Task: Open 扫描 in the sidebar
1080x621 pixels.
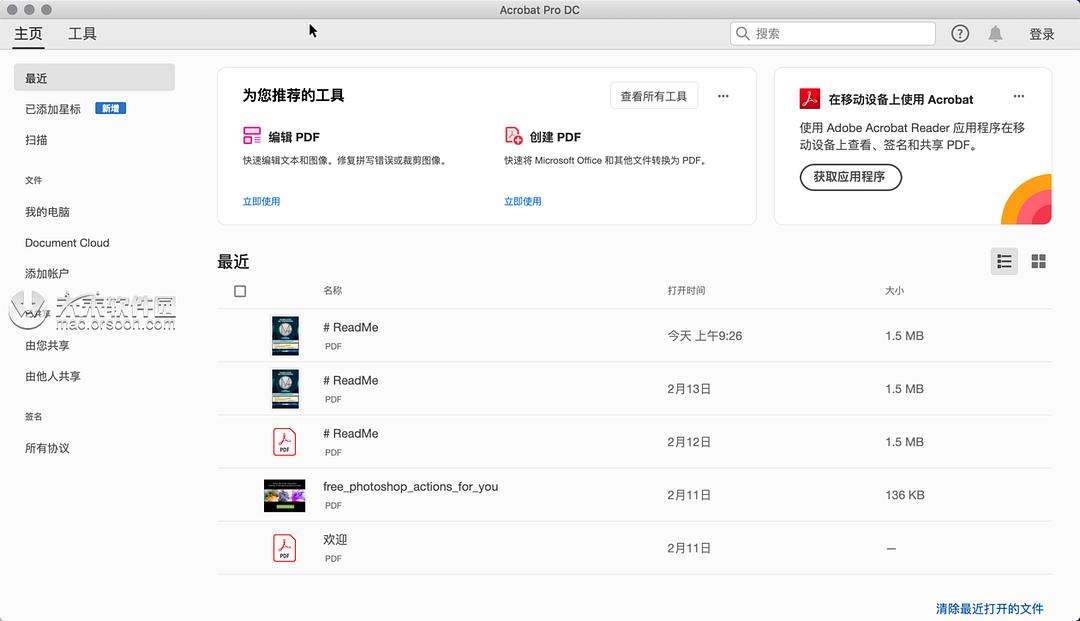Action: pyautogui.click(x=36, y=140)
